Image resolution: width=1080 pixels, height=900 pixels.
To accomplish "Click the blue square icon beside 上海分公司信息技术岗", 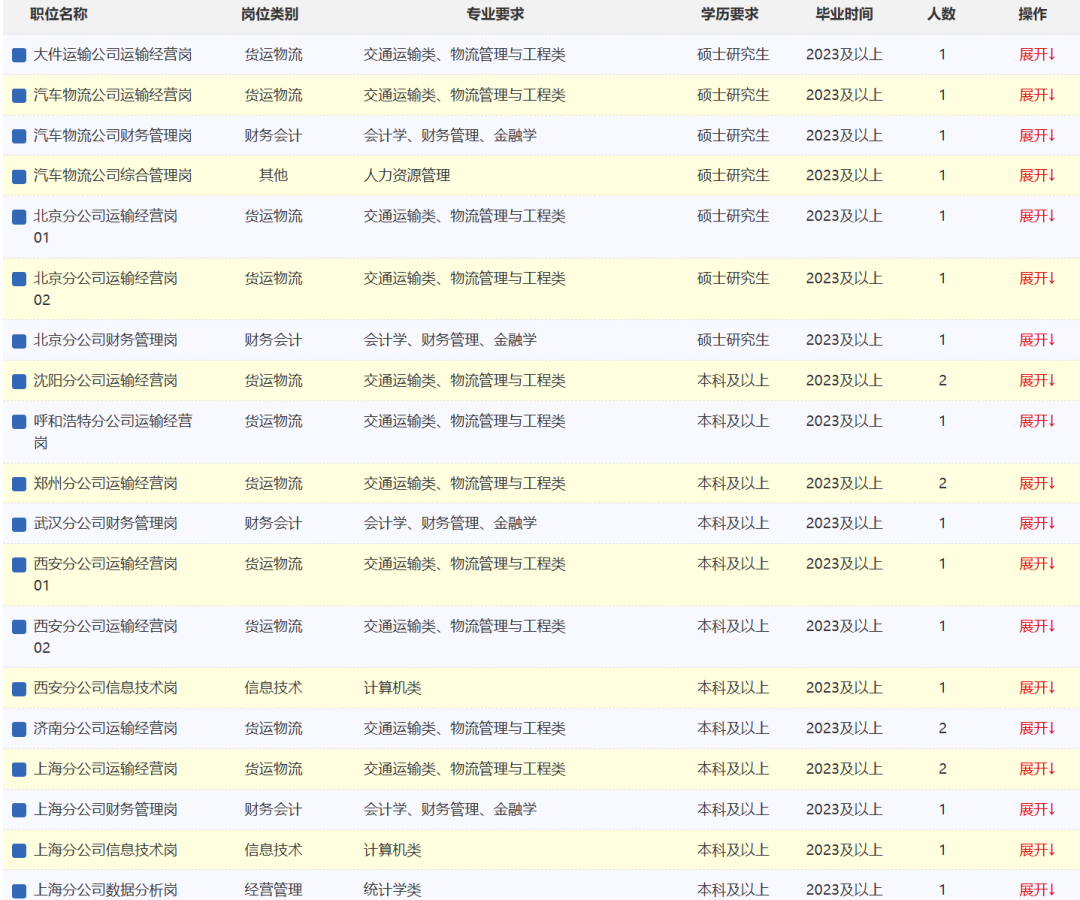I will pos(19,850).
